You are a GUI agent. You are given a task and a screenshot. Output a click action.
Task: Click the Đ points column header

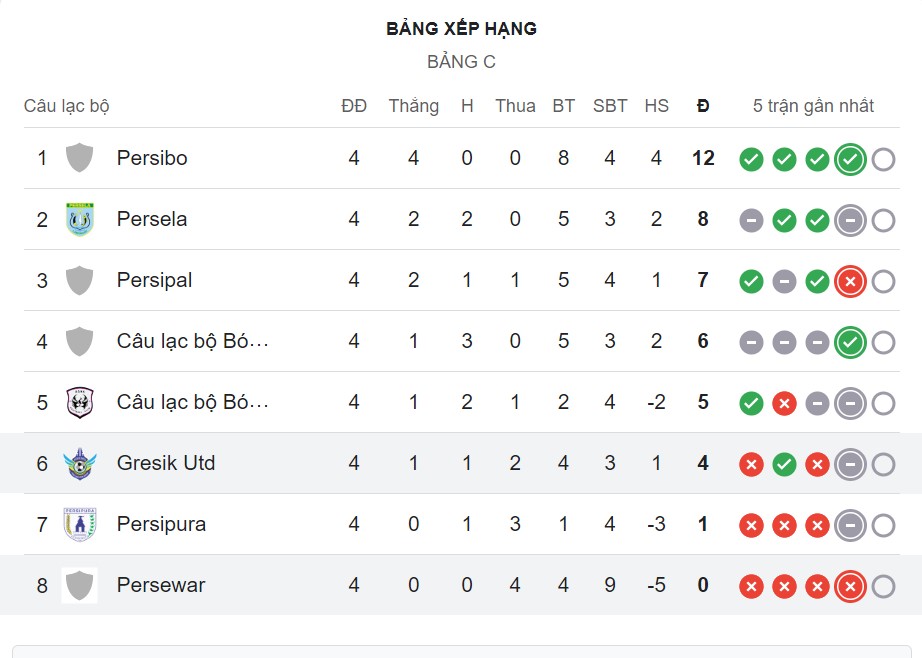[x=703, y=105]
